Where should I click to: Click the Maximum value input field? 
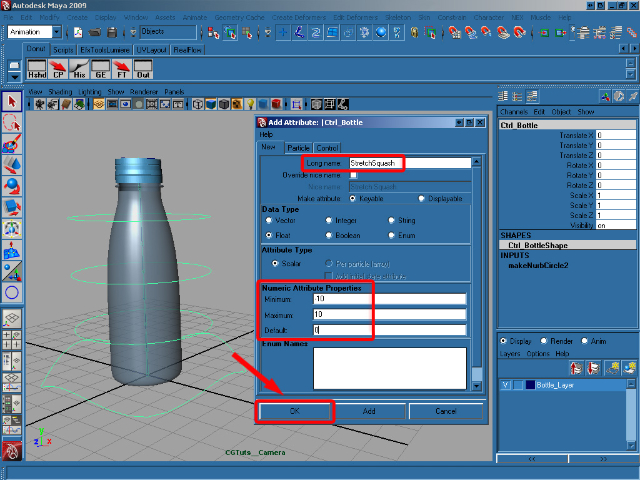389,314
